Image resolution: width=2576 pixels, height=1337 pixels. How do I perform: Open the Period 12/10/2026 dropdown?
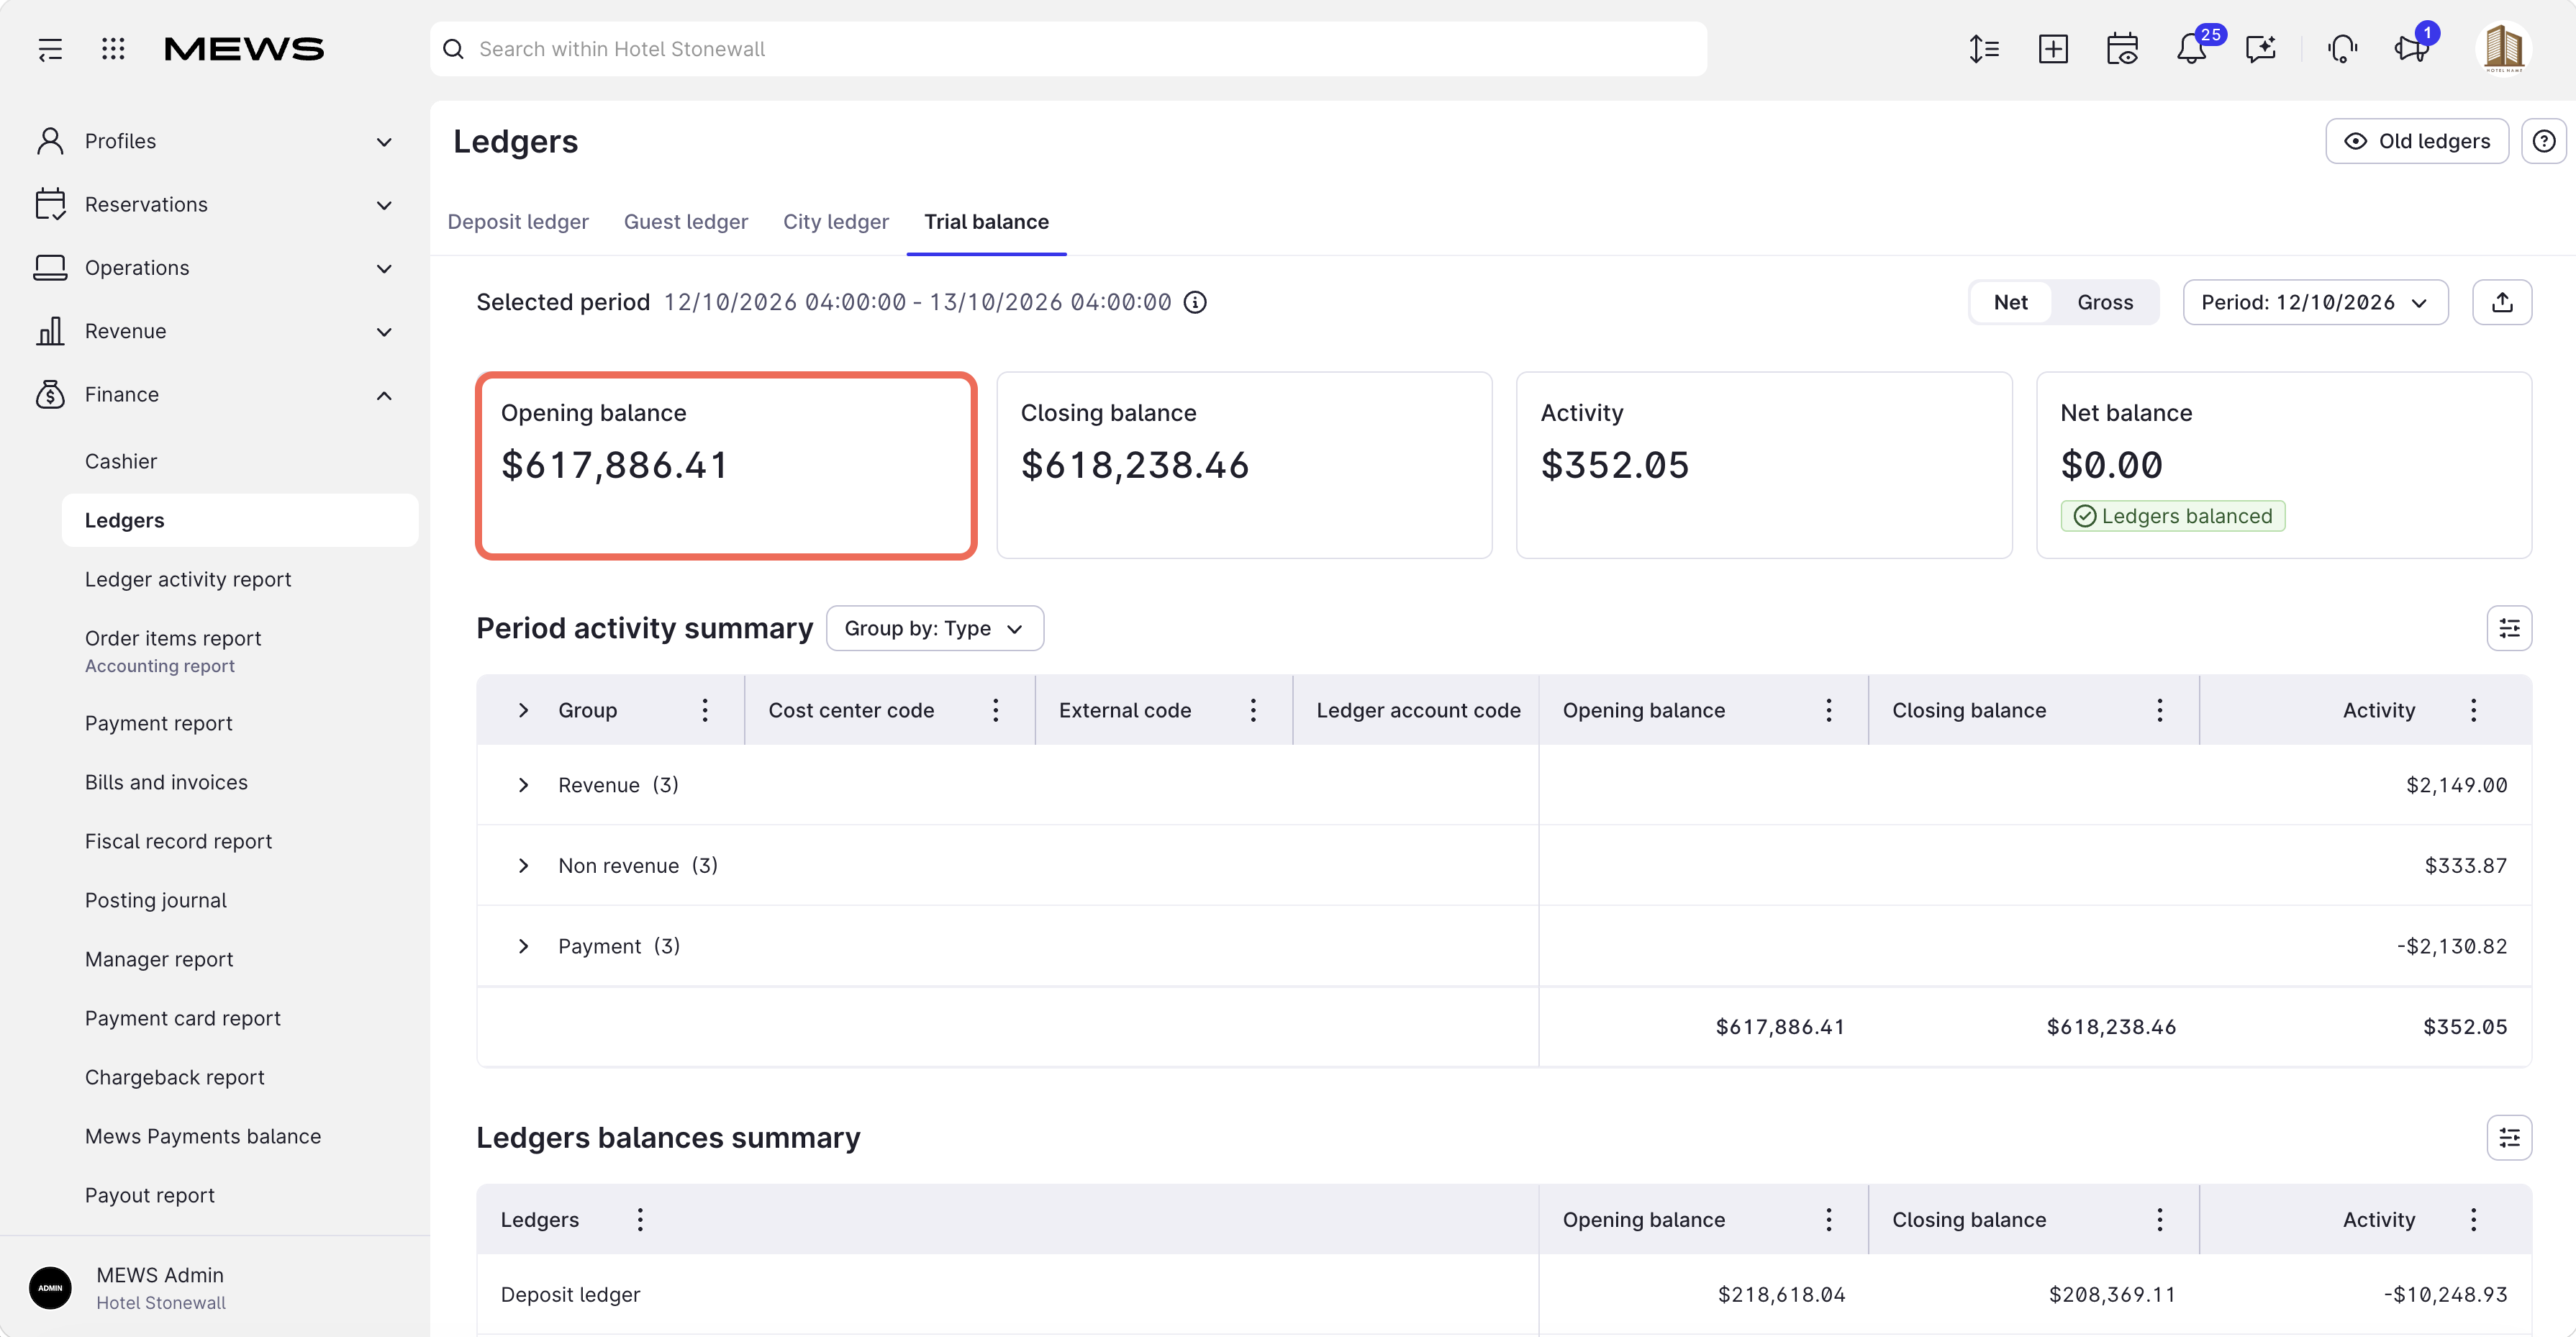(x=2315, y=302)
